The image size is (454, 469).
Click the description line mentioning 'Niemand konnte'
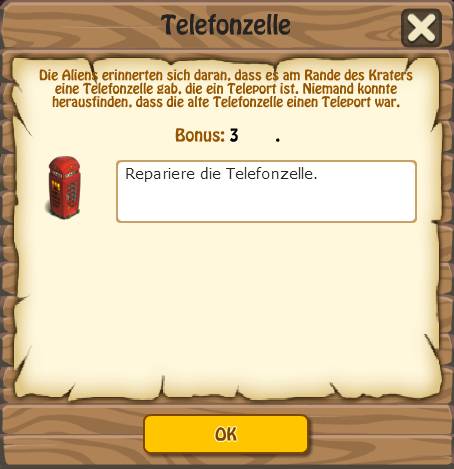(x=226, y=89)
